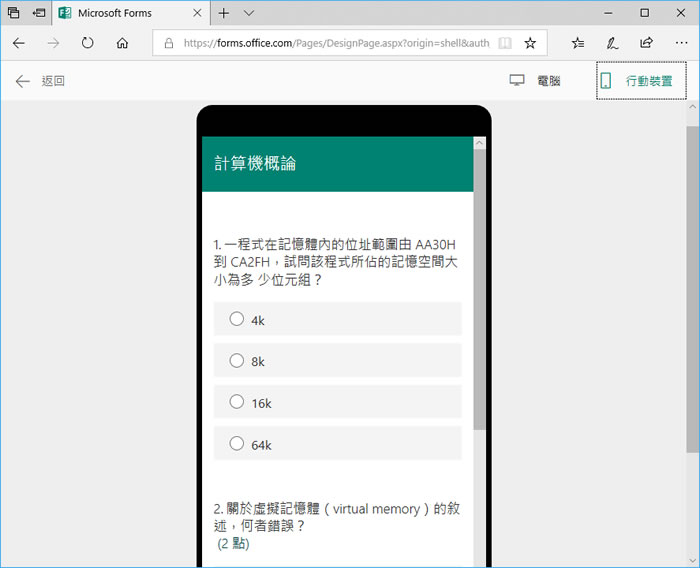Click the phone preview scroll up arrow
Viewport: 700px width, 568px height.
point(479,143)
